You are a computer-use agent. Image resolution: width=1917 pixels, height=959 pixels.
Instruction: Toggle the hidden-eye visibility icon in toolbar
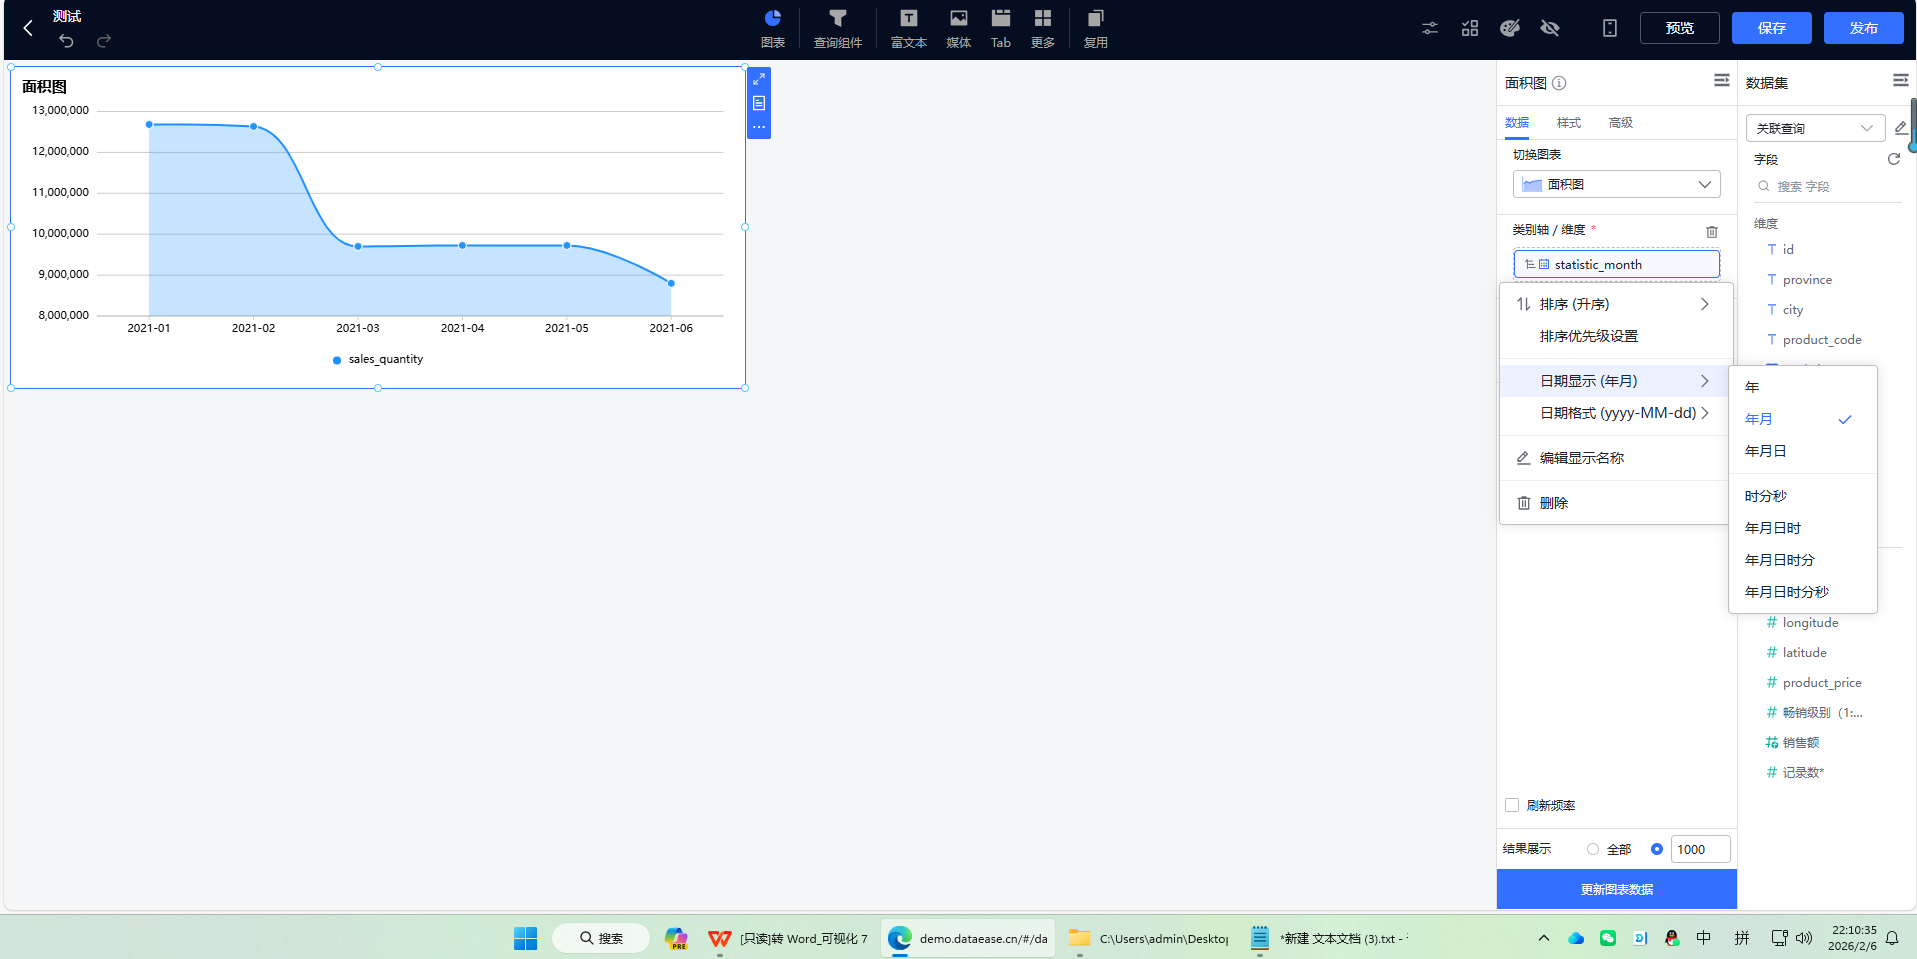[1550, 28]
